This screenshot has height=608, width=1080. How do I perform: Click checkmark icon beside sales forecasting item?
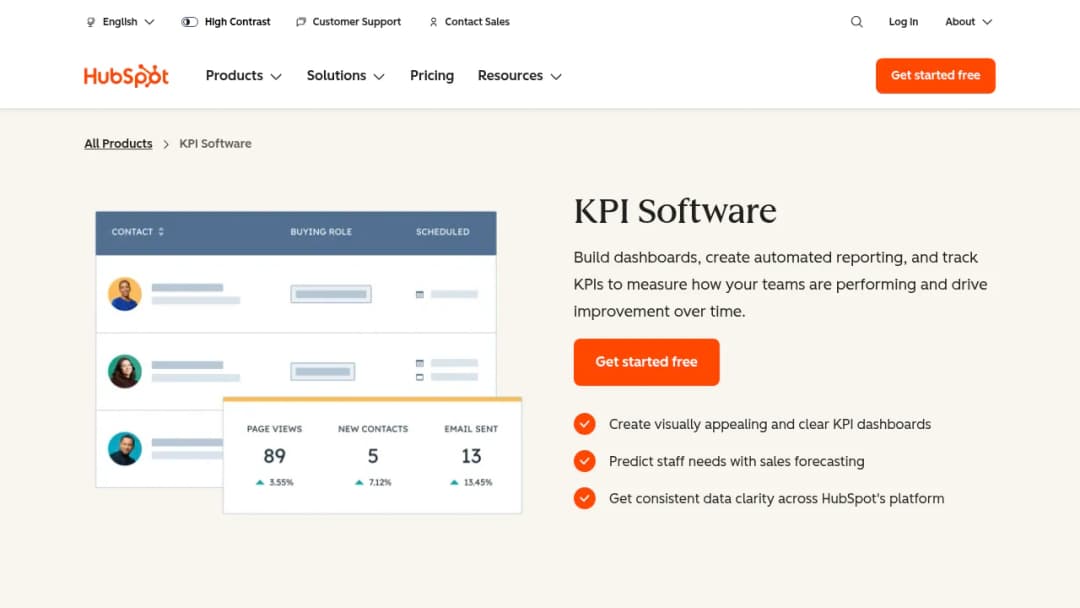click(x=585, y=461)
